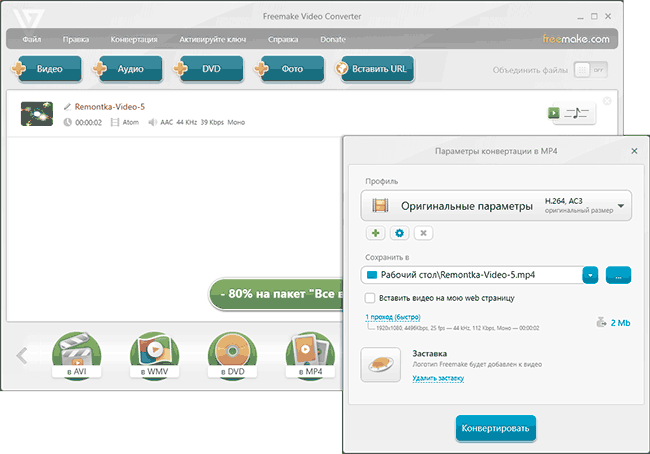Start conversion with Конвертировать button
650x454 pixels.
[495, 428]
